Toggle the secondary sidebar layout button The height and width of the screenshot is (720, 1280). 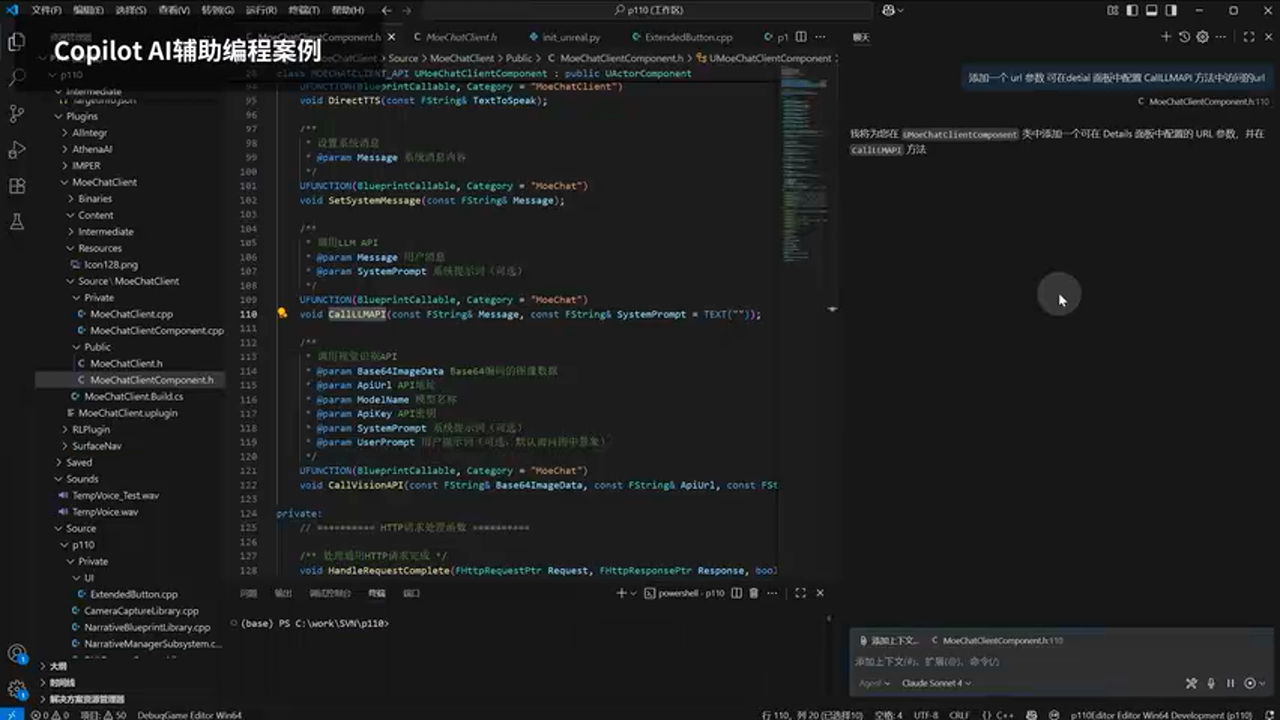(x=1172, y=10)
